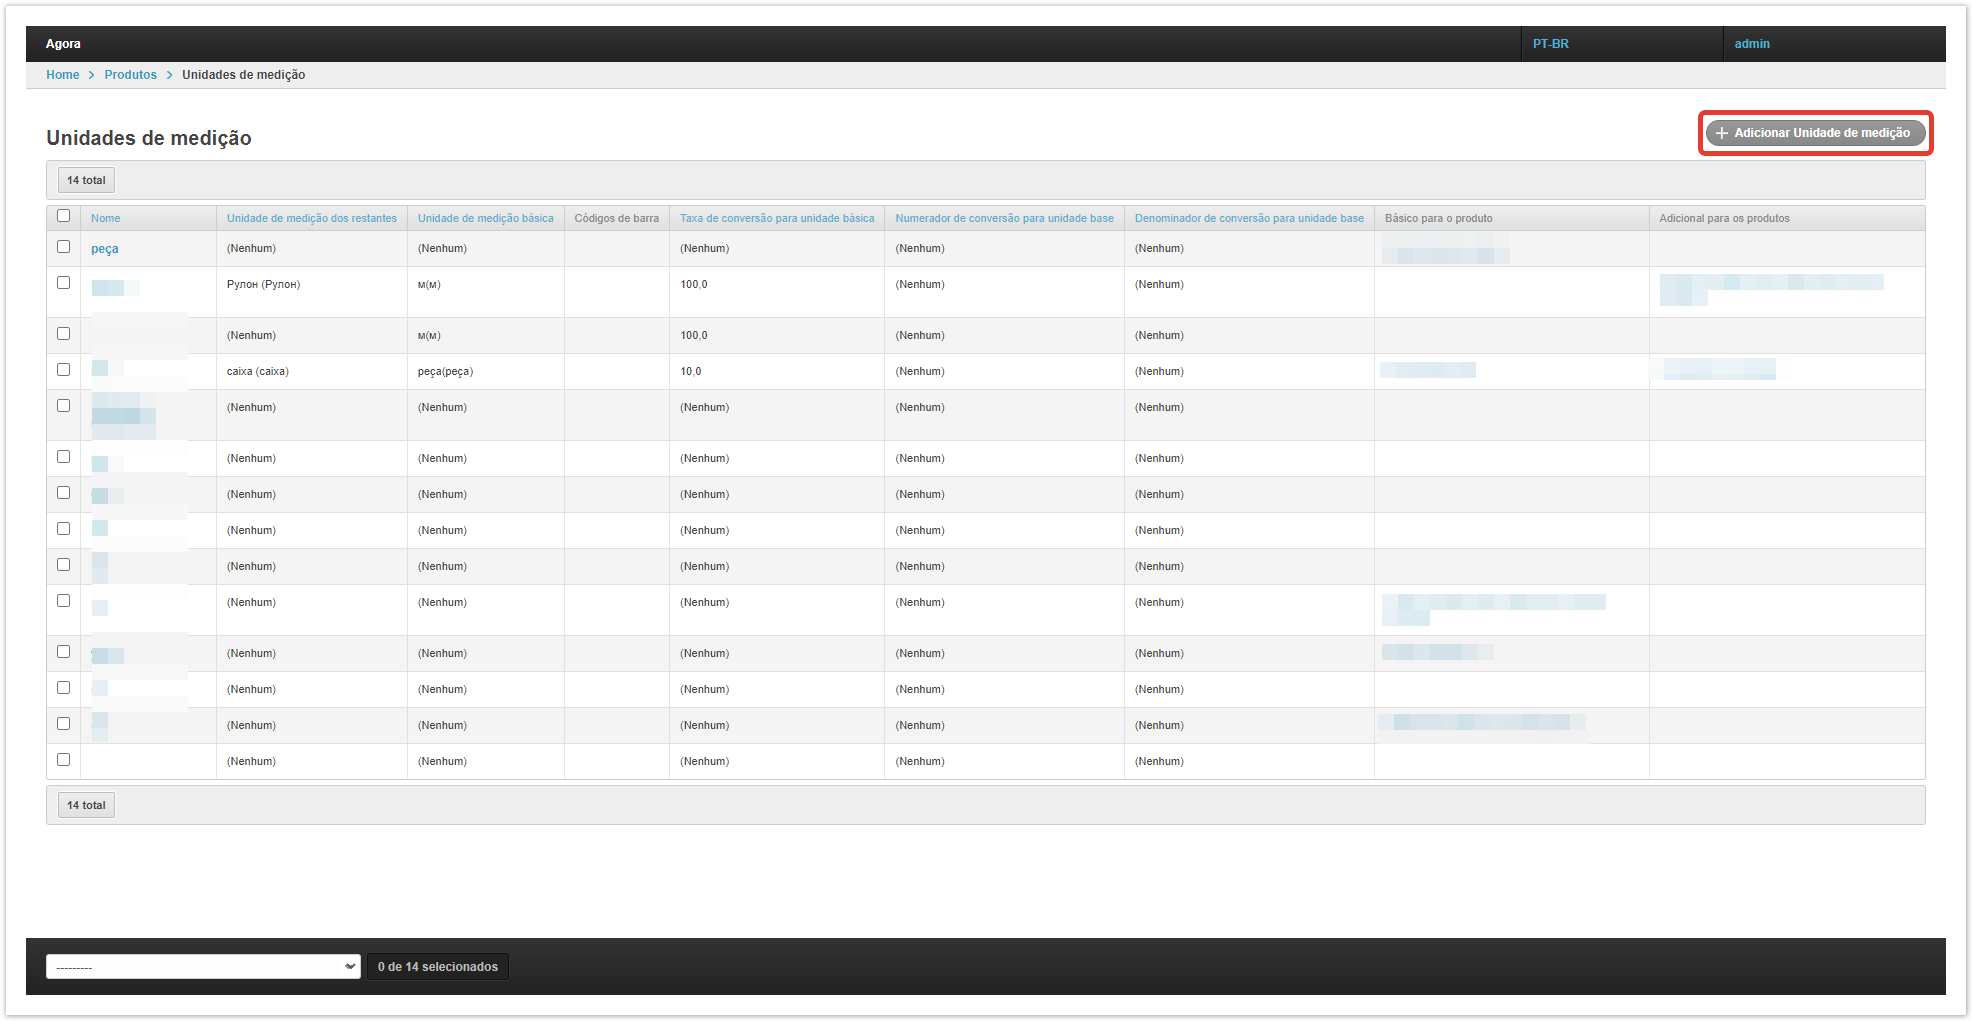Sort by Unidade de medição dos restantes
Viewport: 1972px width, 1021px height.
(311, 218)
